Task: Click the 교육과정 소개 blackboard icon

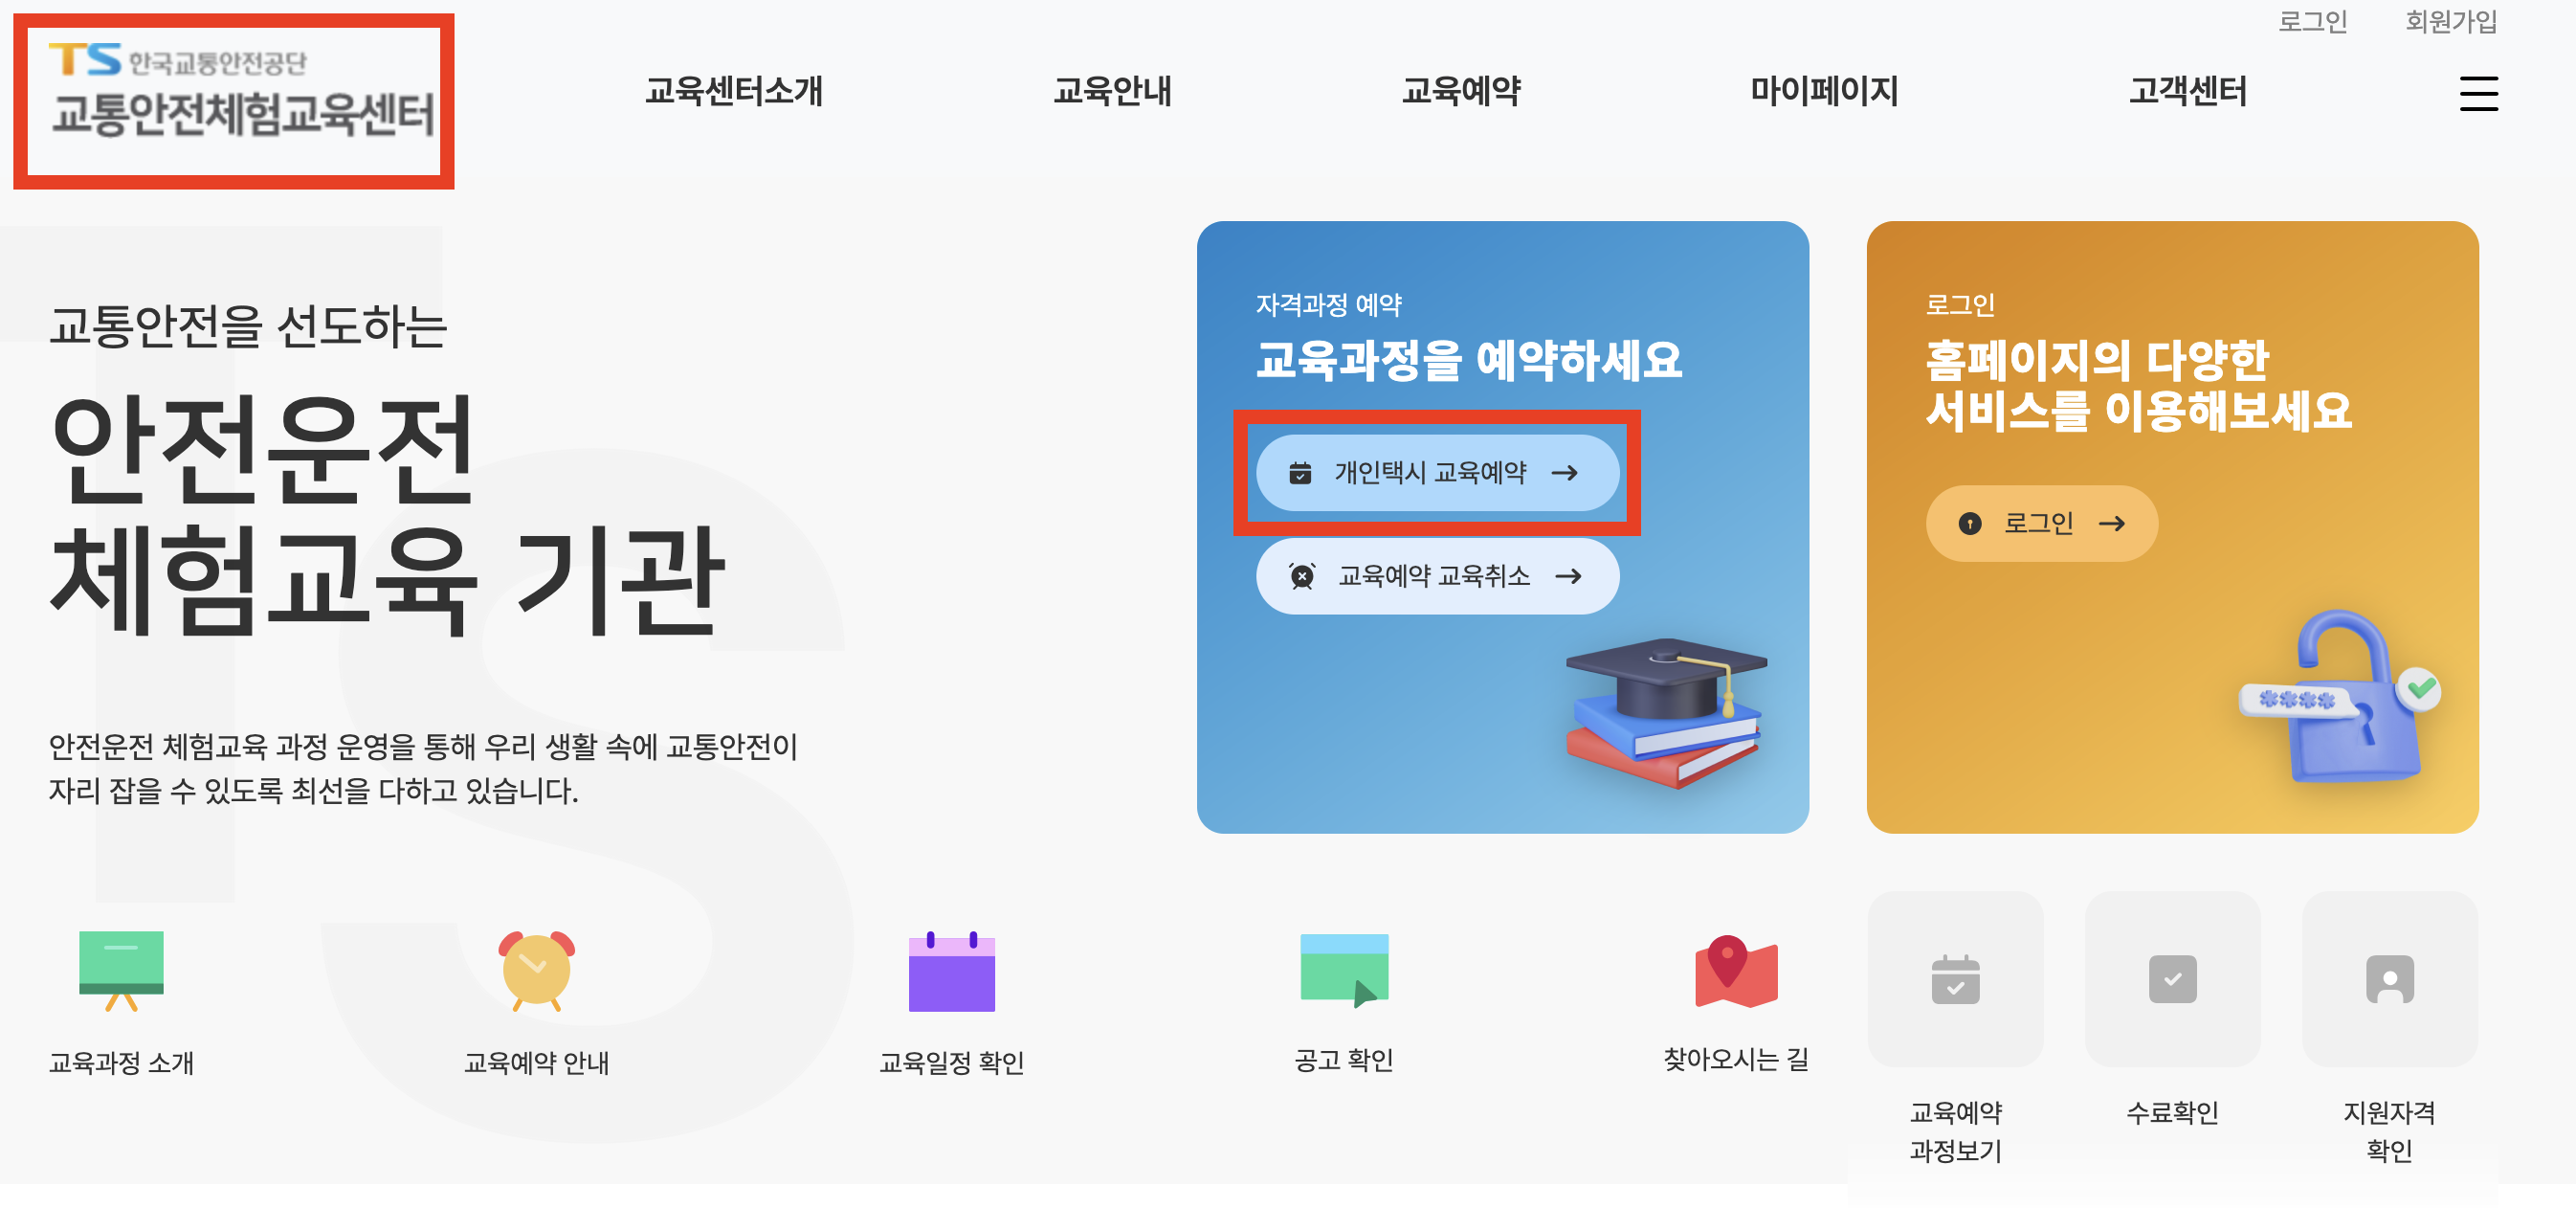Action: (x=121, y=970)
